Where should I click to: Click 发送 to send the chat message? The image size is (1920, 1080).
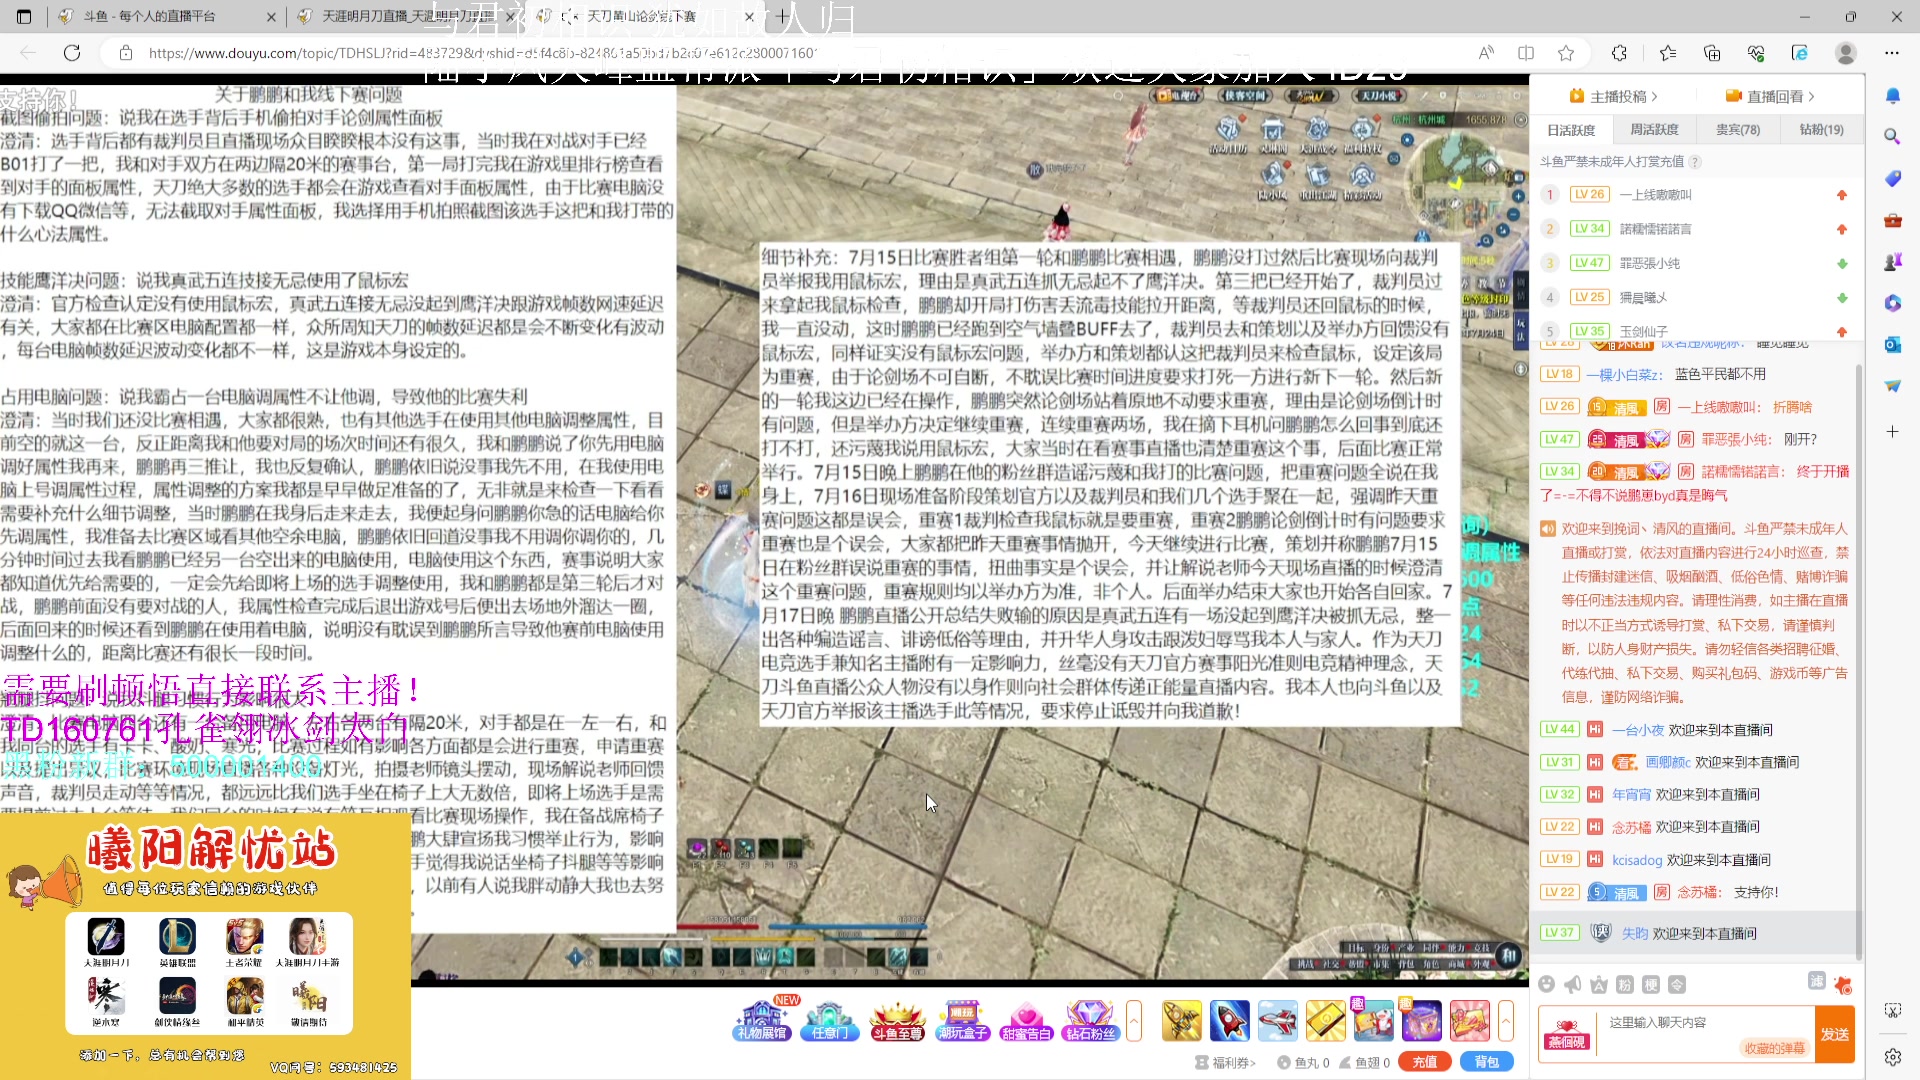click(x=1836, y=1035)
